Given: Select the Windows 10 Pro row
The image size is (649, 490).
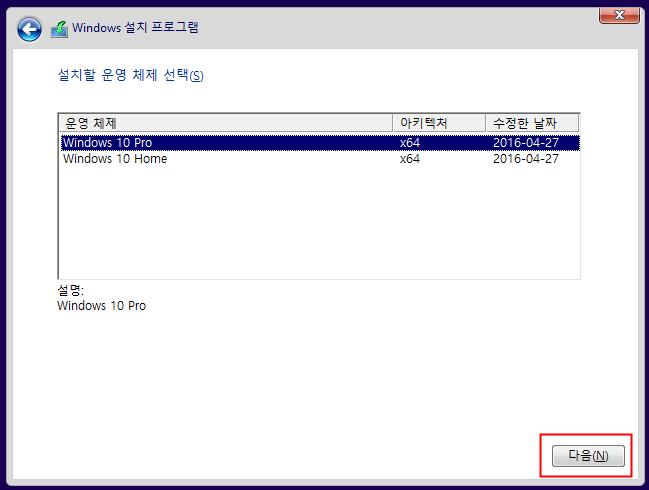Looking at the screenshot, I should point(320,143).
